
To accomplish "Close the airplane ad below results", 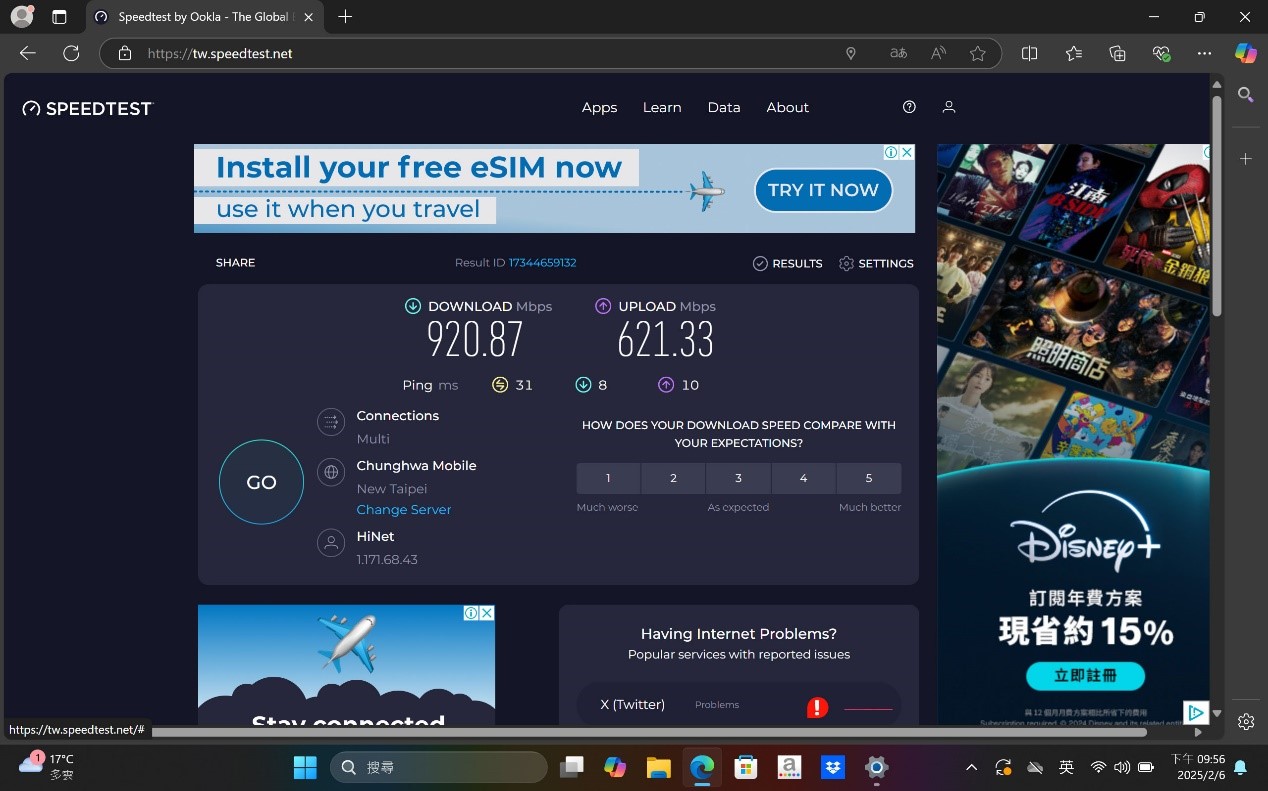I will tap(487, 613).
